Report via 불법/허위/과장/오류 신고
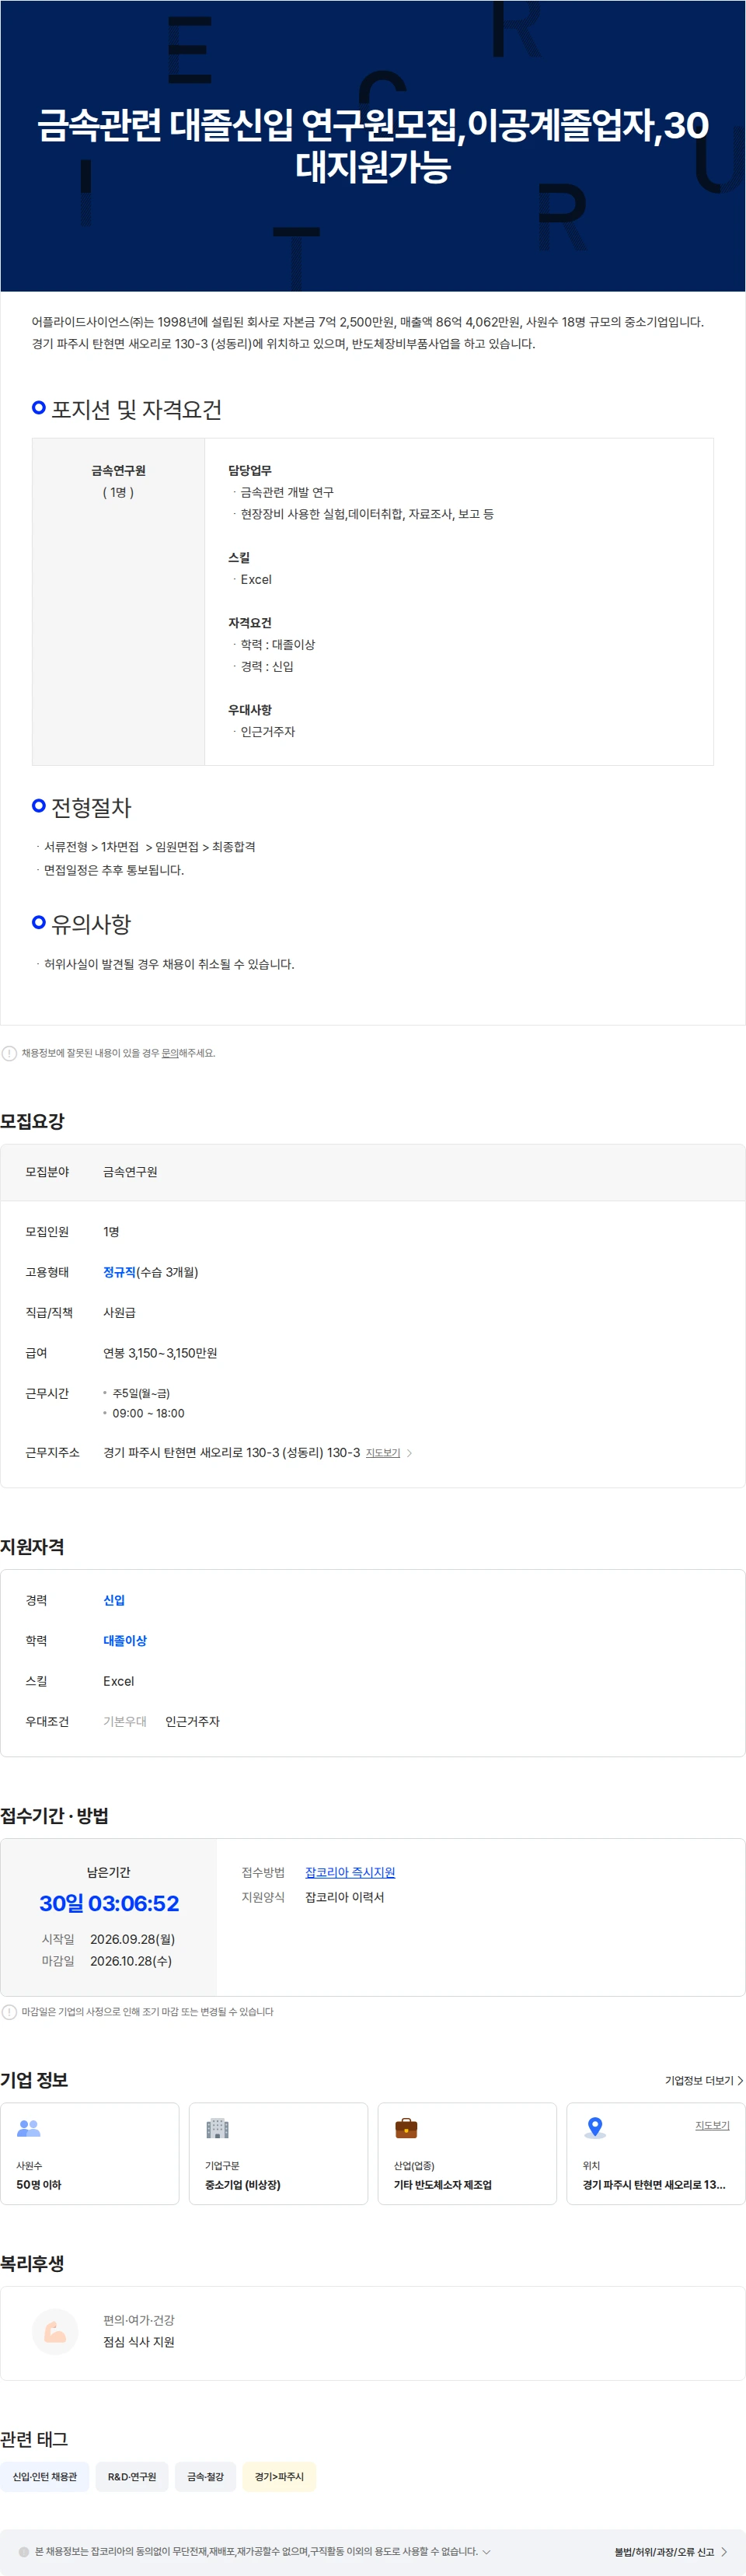Image resolution: width=746 pixels, height=2576 pixels. pos(671,2551)
